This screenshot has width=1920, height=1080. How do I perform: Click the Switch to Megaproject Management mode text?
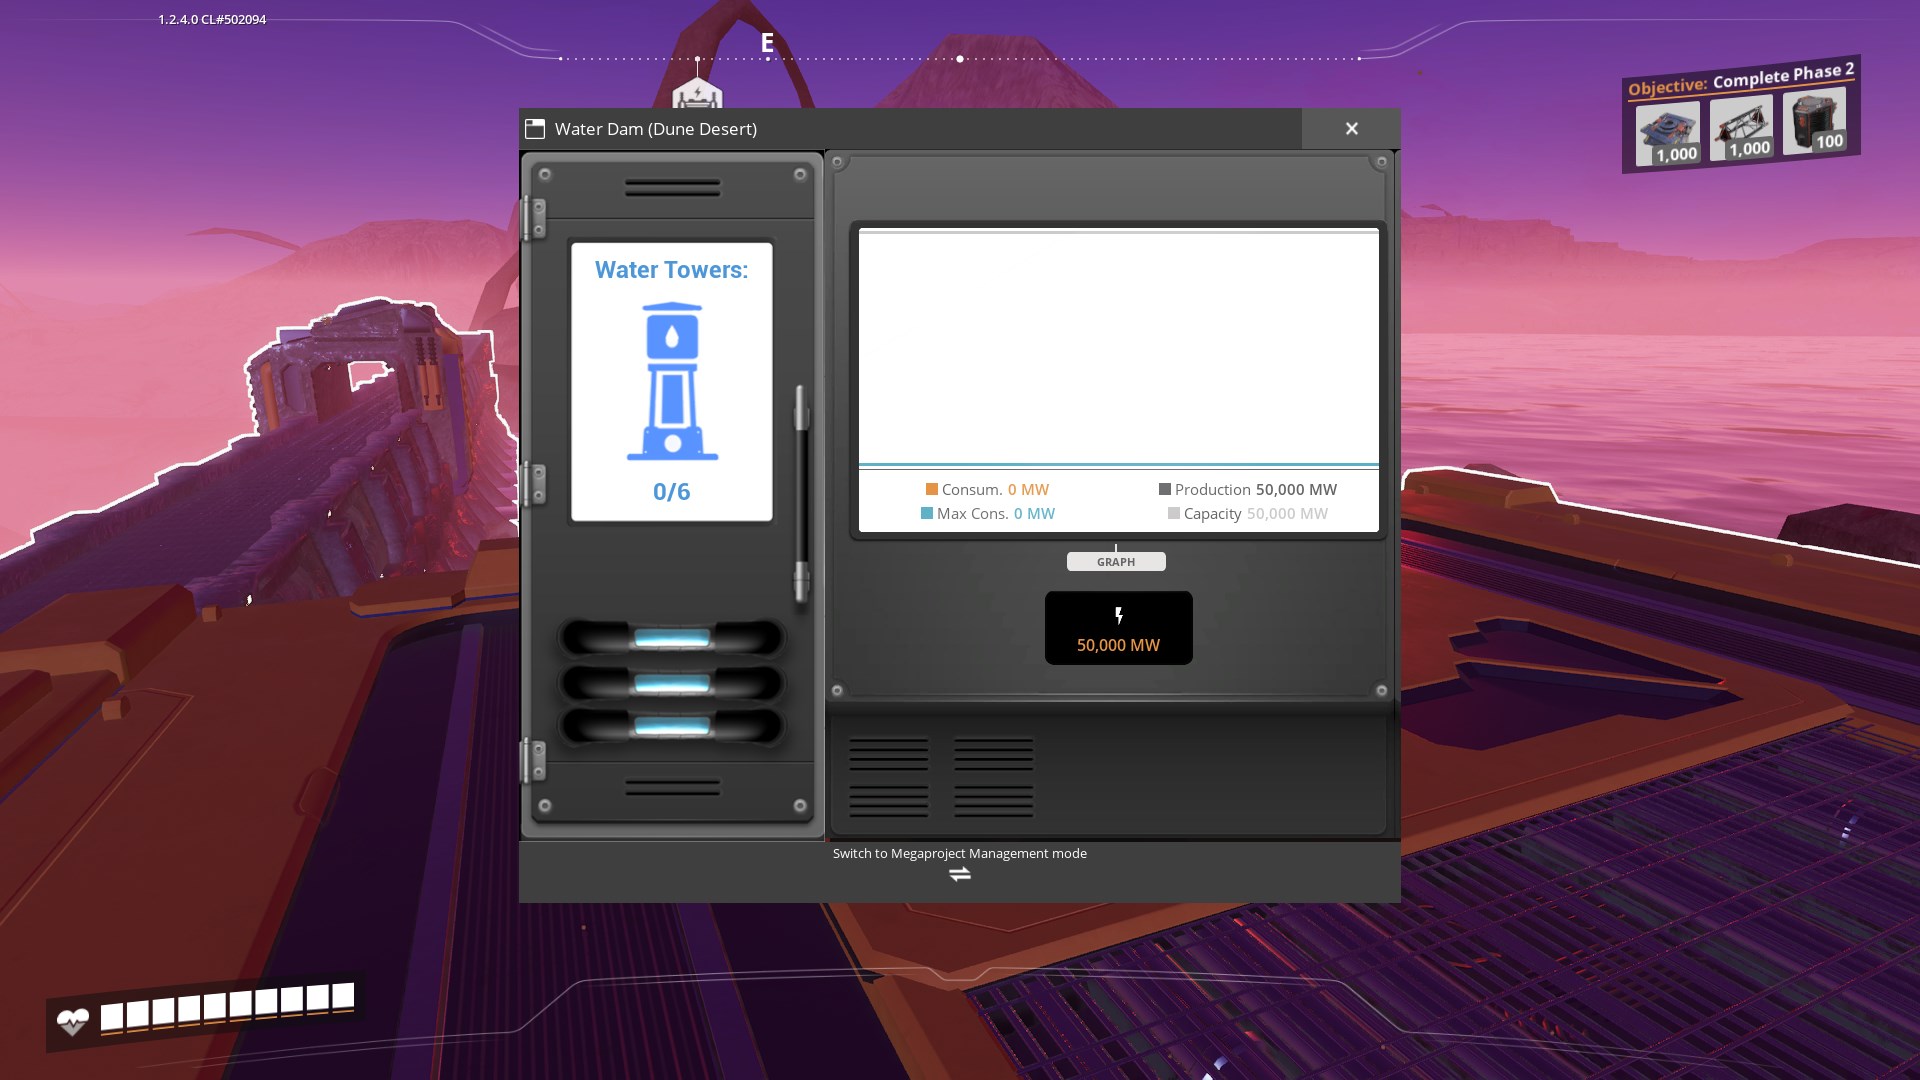(960, 853)
